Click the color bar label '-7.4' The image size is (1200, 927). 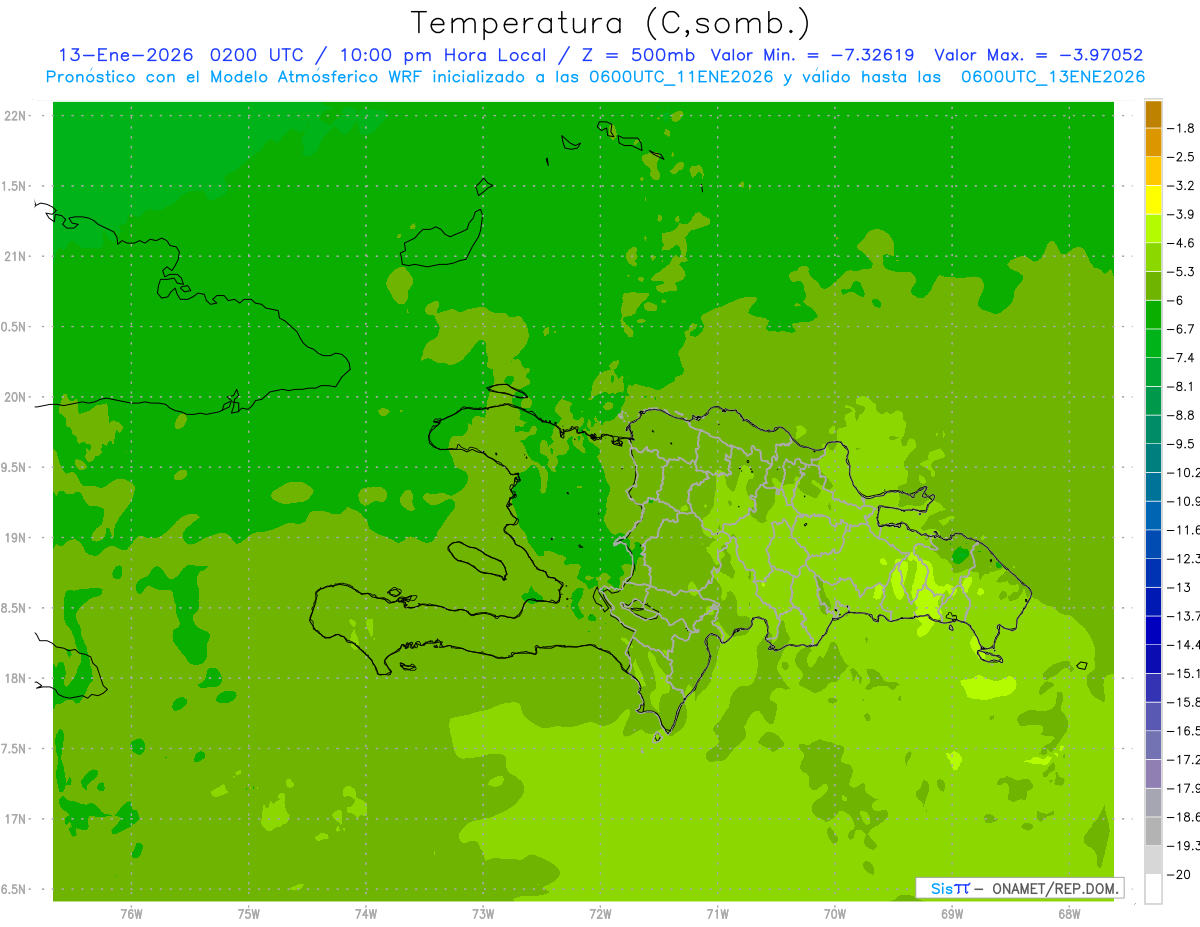1181,357
